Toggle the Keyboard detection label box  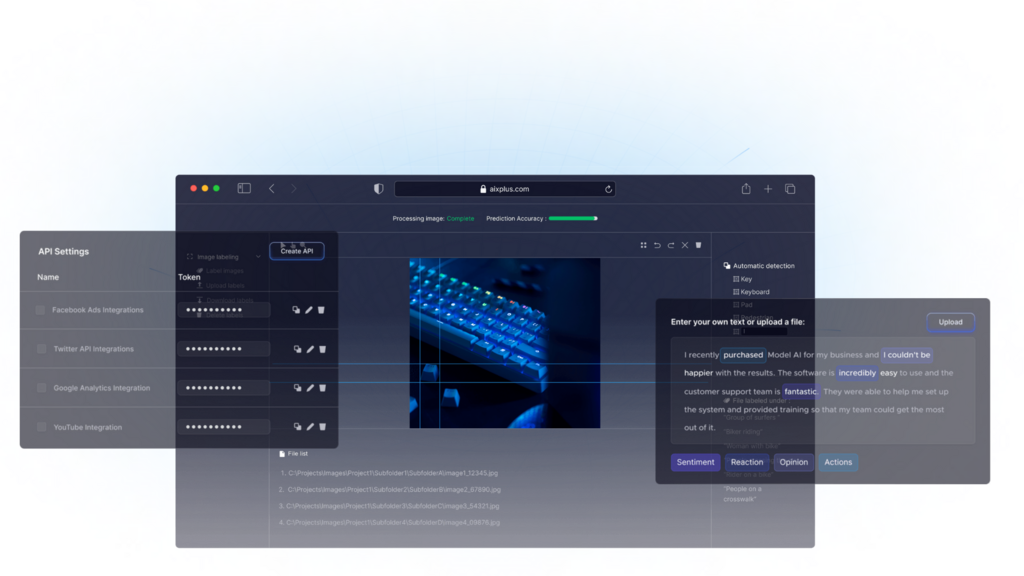736,292
